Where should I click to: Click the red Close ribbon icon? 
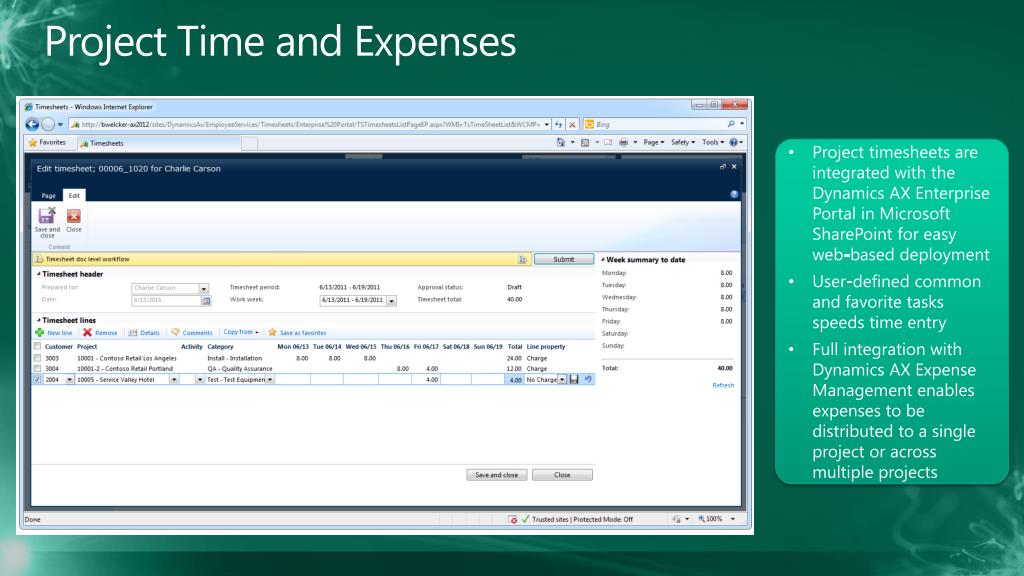click(74, 216)
